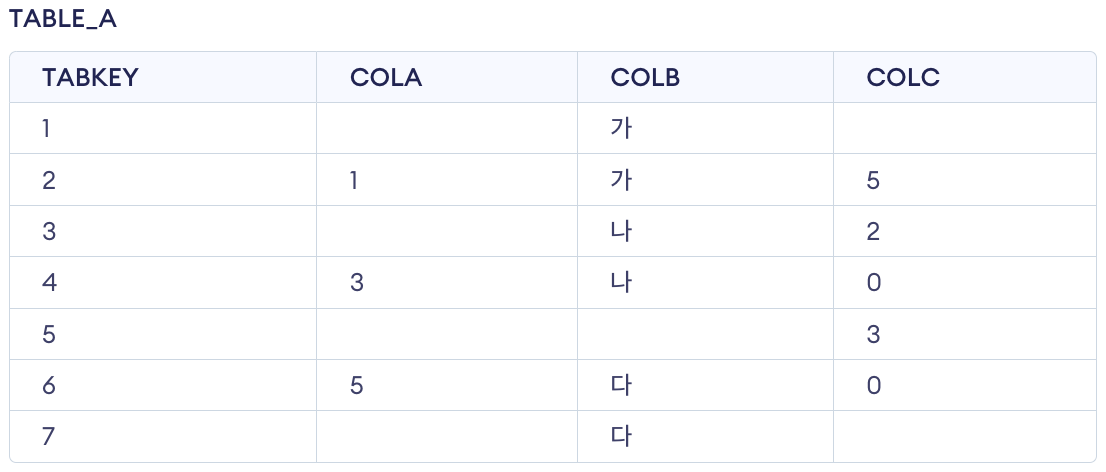Viewport: 1106px width, 472px height.
Task: Select the COLA column header
Action: coord(386,78)
